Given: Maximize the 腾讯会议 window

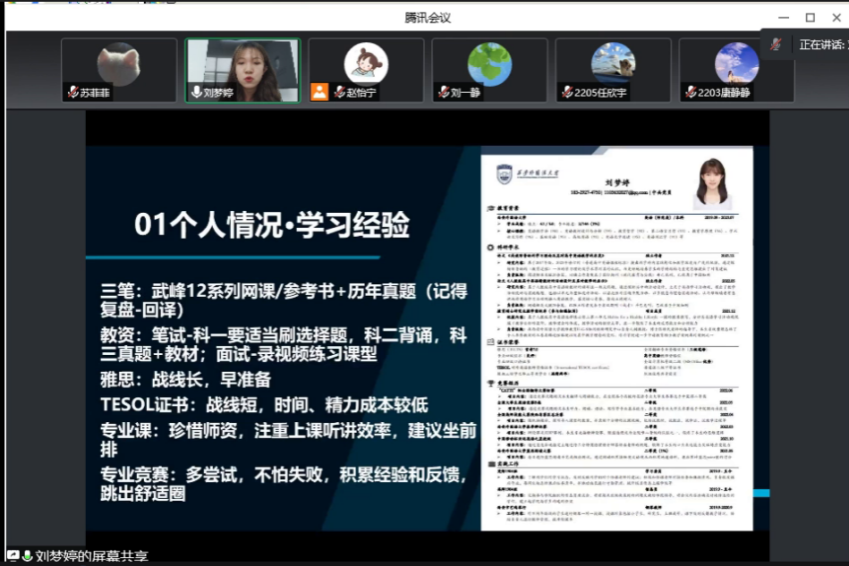Looking at the screenshot, I should tap(810, 17).
